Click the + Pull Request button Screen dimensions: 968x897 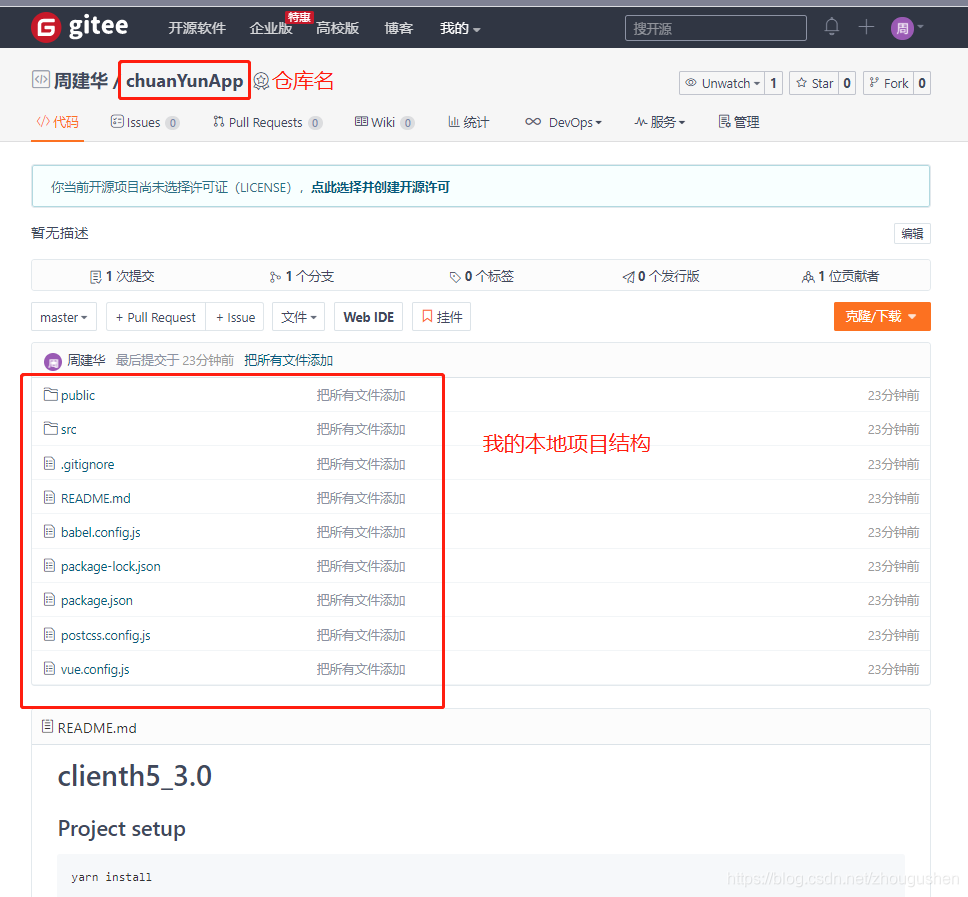point(156,317)
